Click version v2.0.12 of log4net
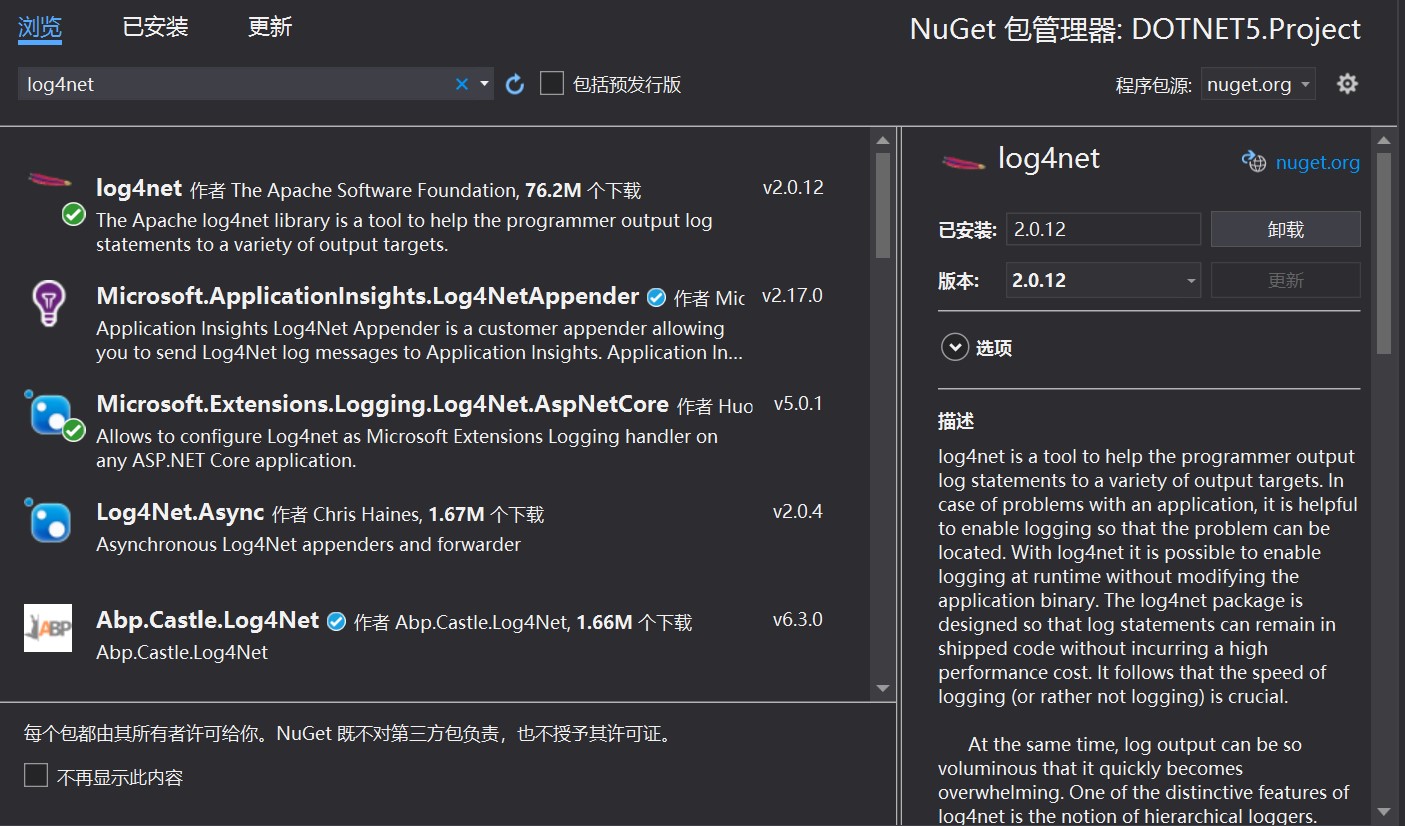Screen dimensions: 1405x826 pos(793,187)
